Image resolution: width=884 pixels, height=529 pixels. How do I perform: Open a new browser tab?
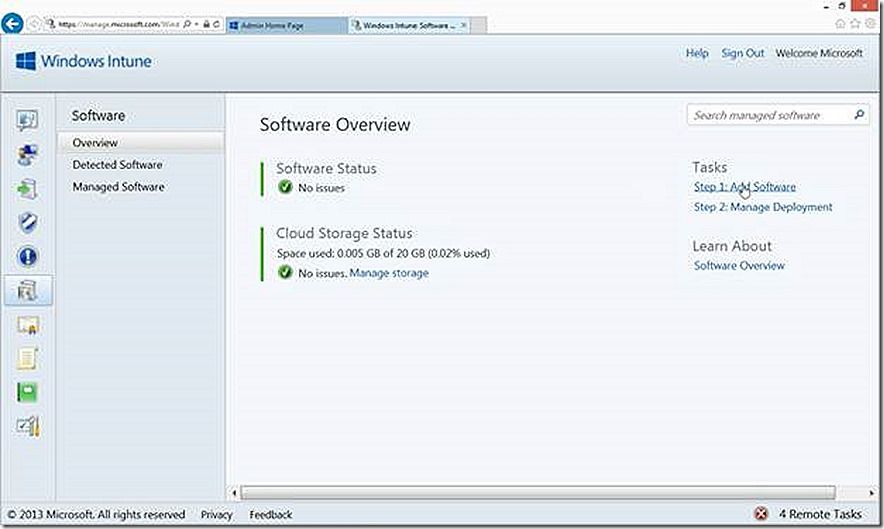(478, 25)
